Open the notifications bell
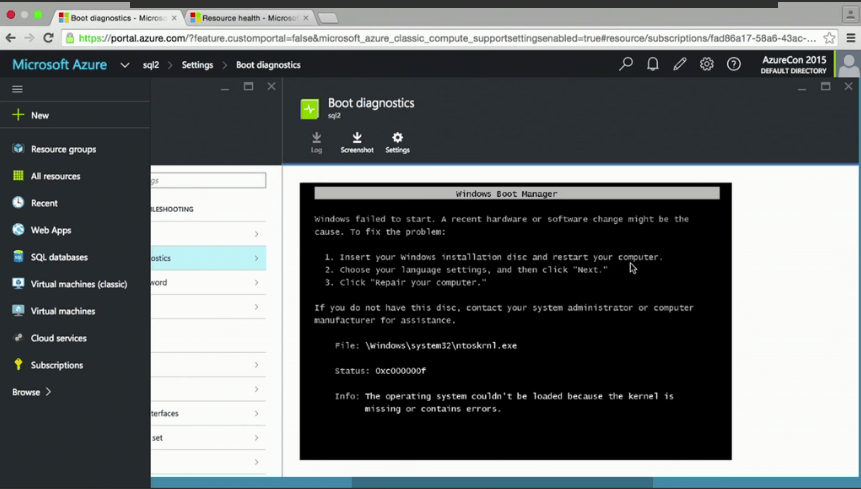Viewport: 861px width, 489px height. (x=652, y=64)
